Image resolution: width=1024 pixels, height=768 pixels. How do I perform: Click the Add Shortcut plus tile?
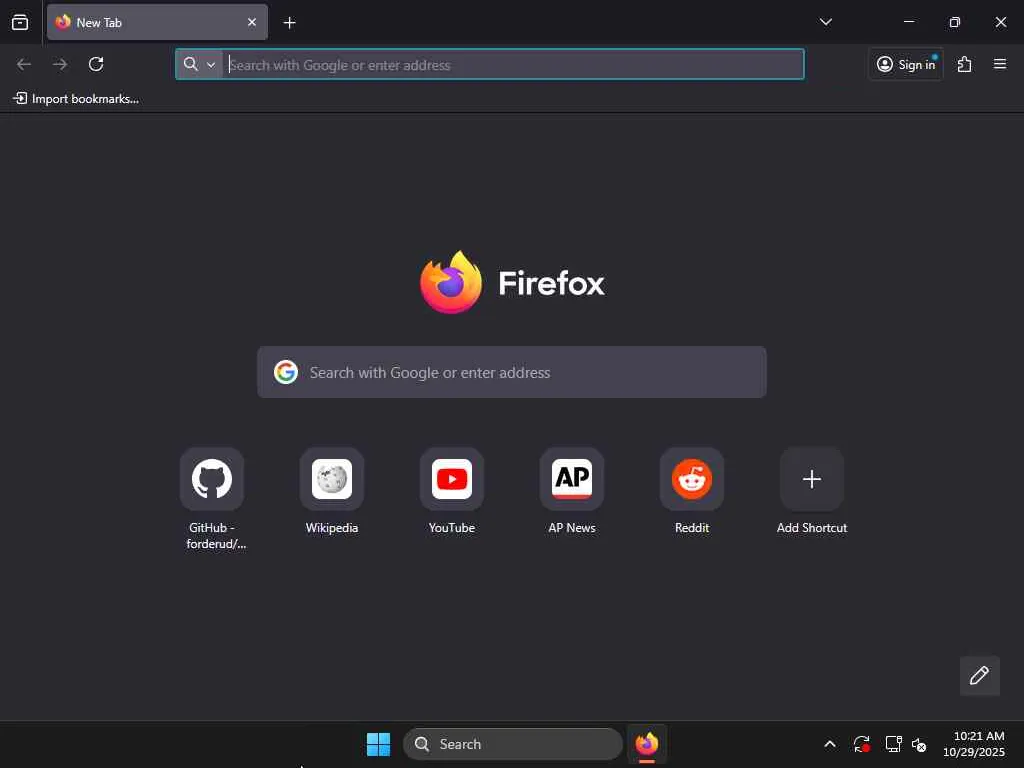point(812,479)
